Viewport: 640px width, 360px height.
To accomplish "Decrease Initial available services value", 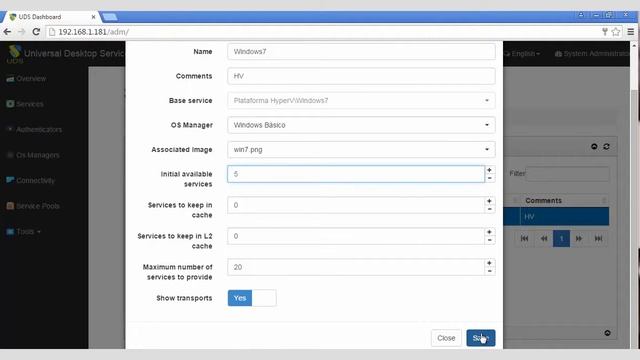I will coord(490,178).
